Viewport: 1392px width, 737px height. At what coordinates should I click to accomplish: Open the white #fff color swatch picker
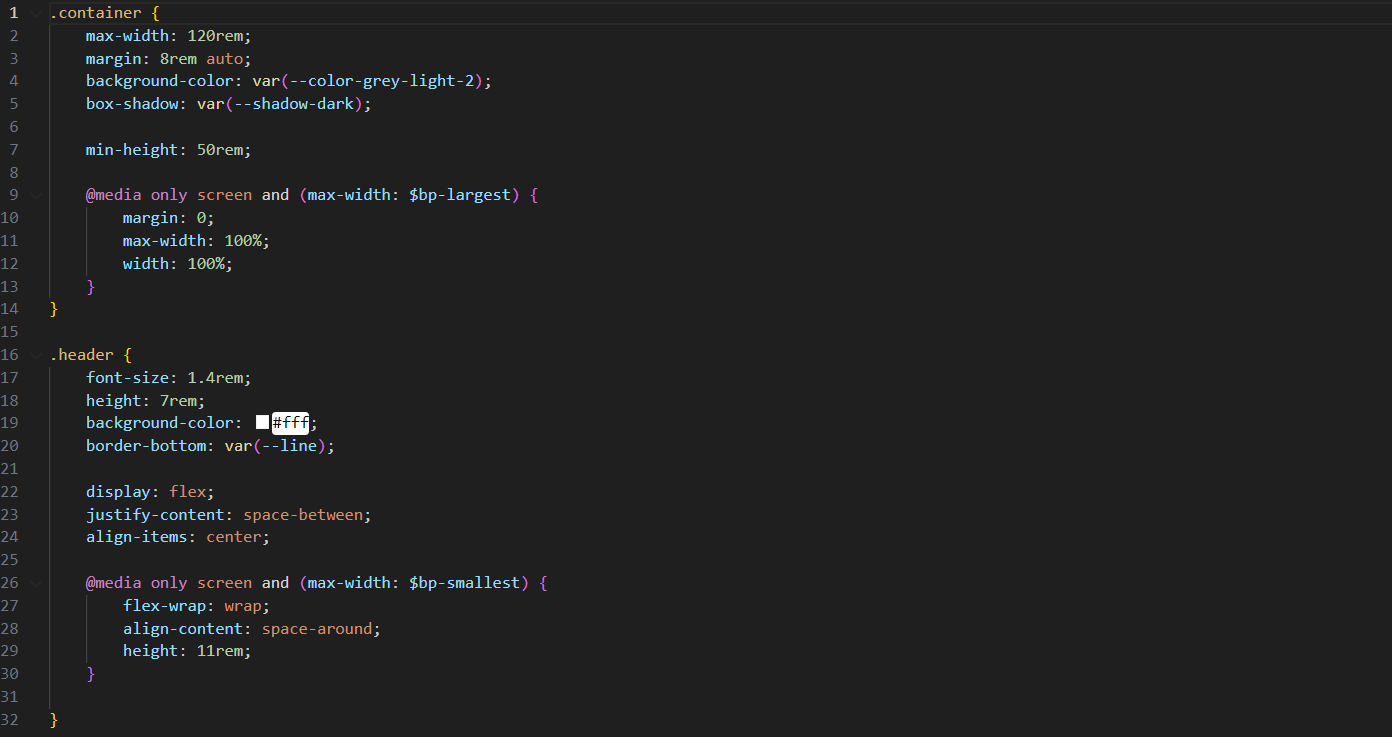pyautogui.click(x=262, y=423)
